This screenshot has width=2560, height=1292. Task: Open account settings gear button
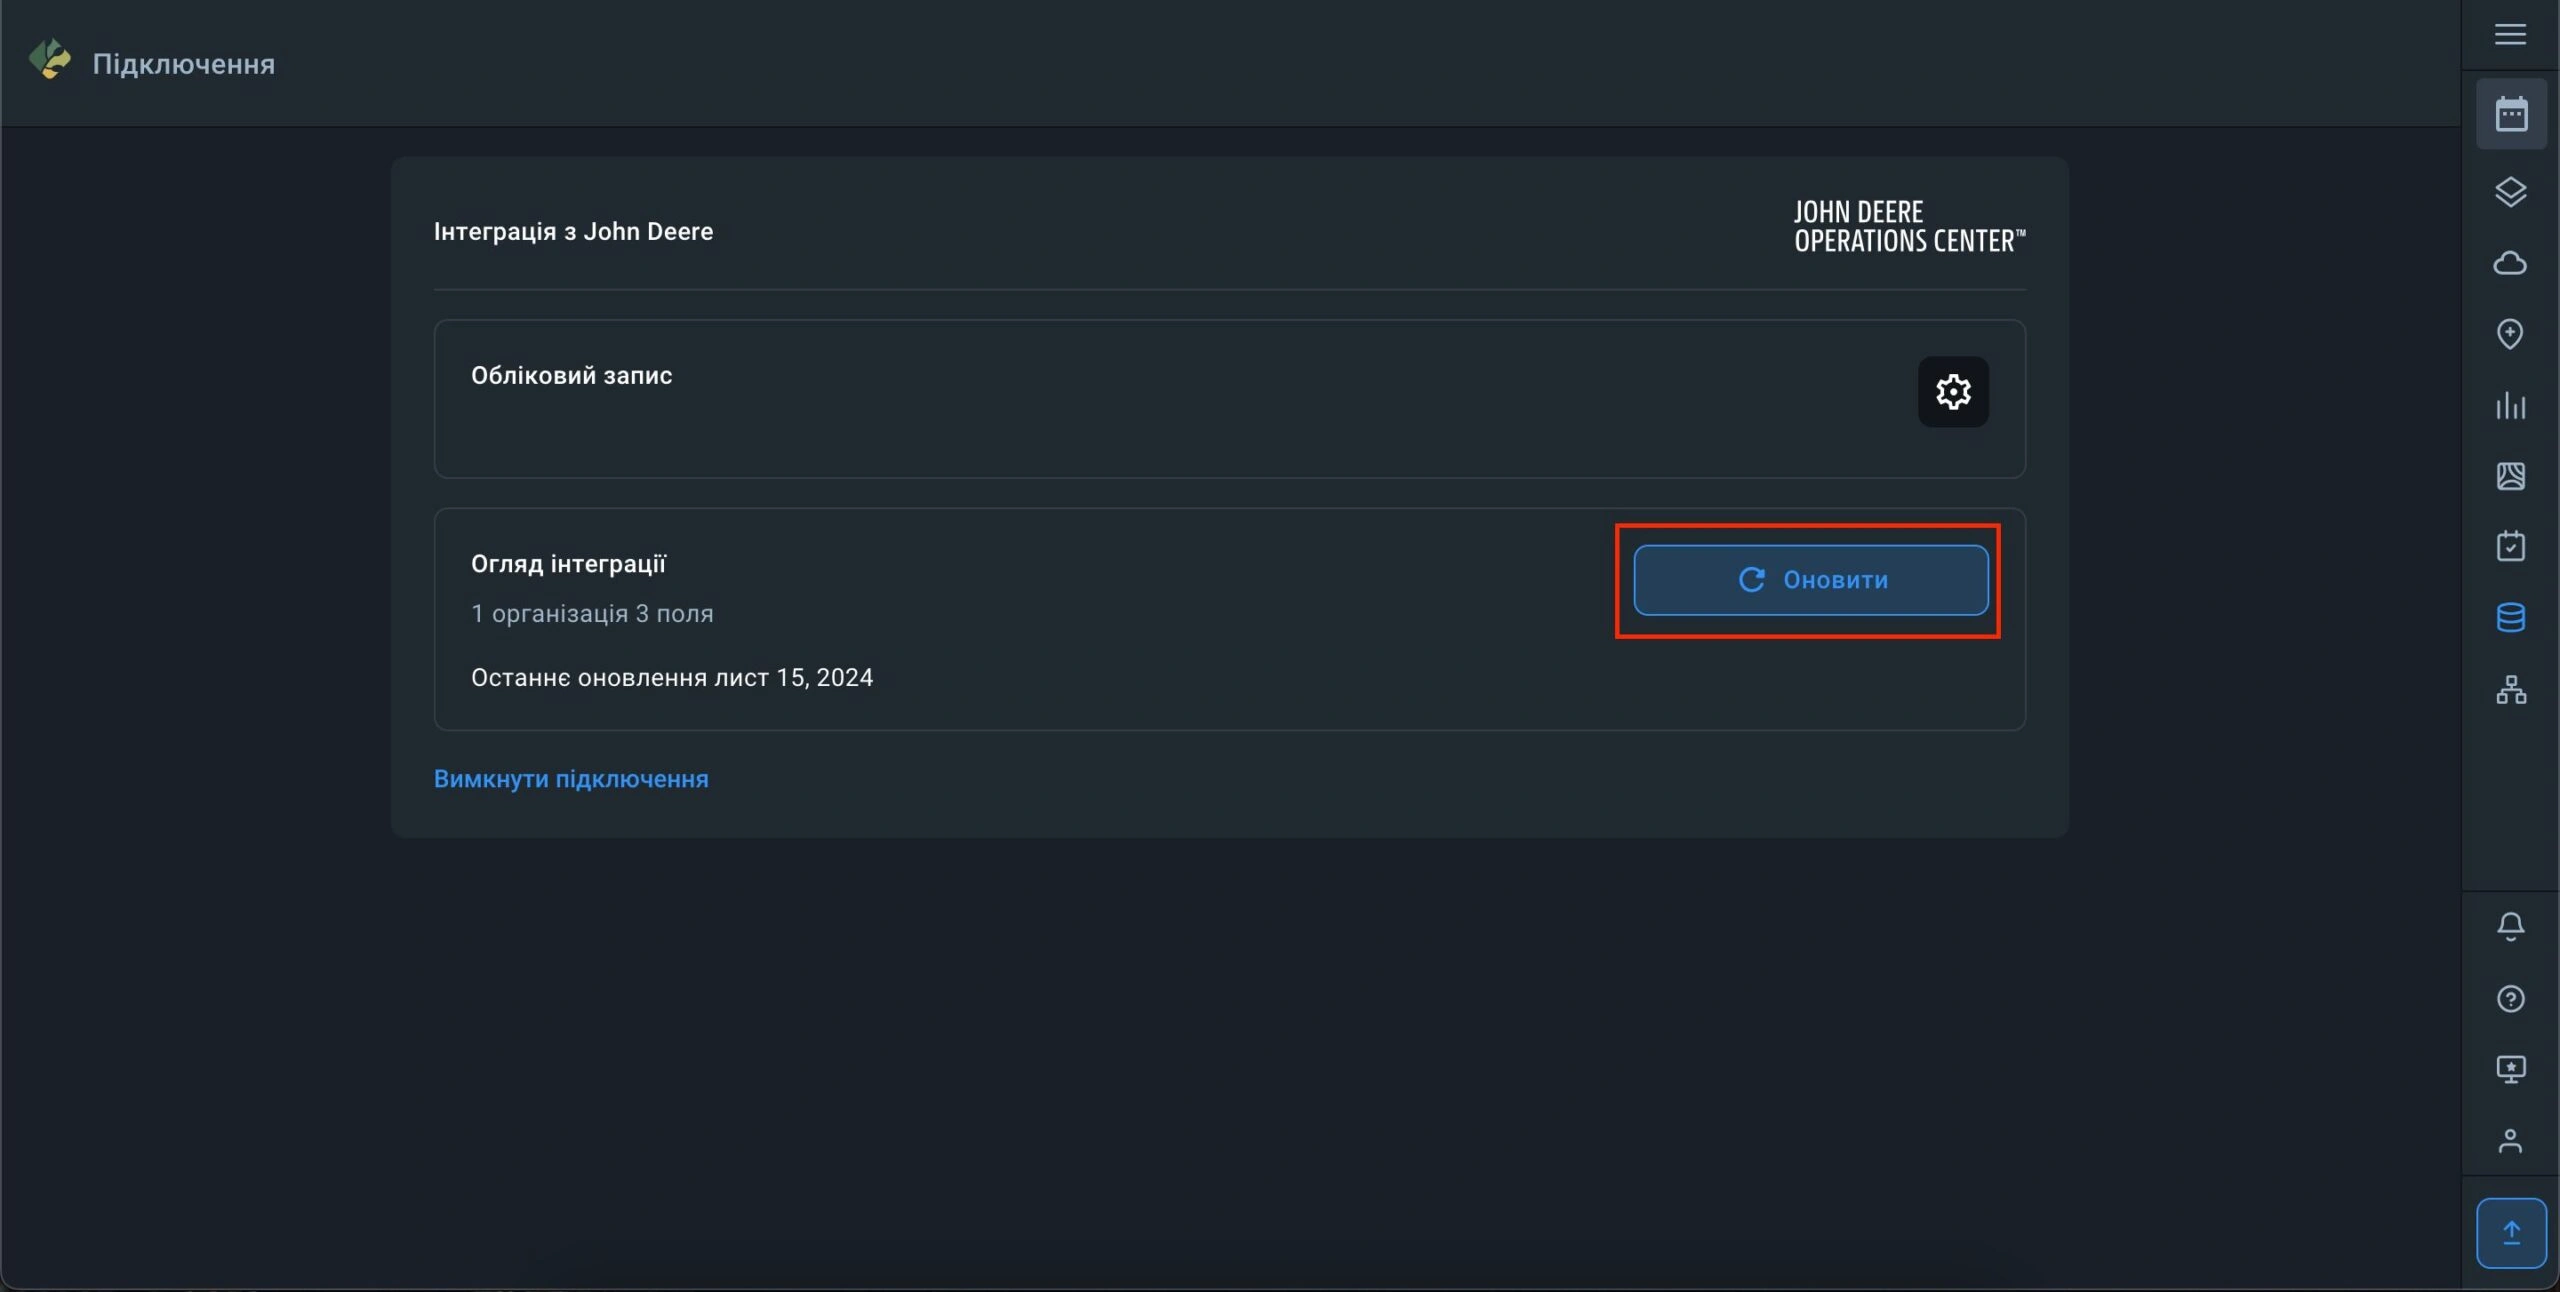1952,392
